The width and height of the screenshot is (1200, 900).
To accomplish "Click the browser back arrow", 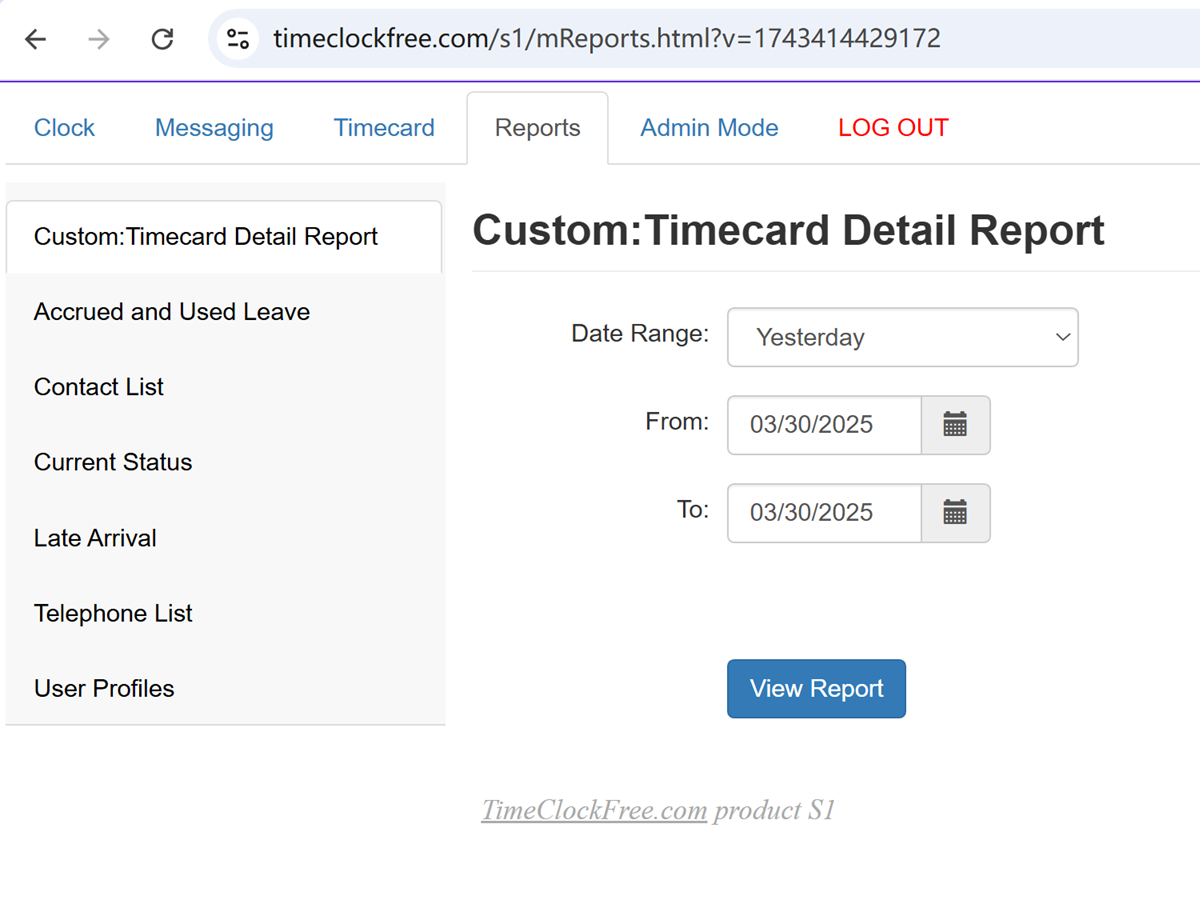I will 36,39.
